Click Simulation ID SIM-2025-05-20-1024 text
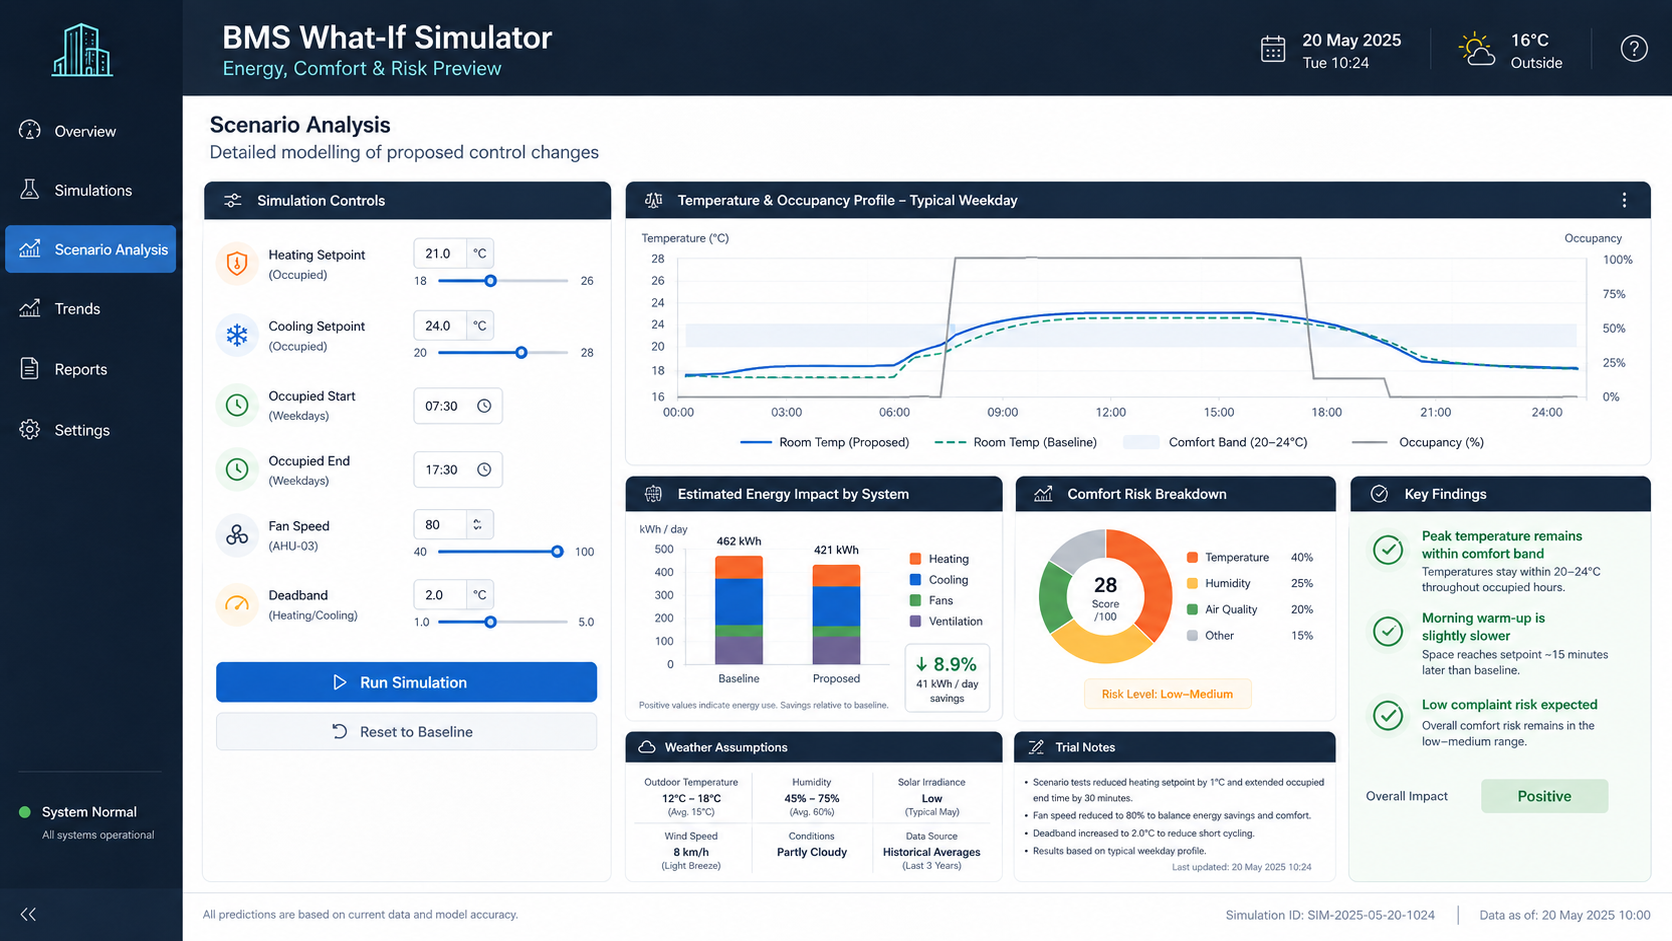Image resolution: width=1672 pixels, height=941 pixels. click(1330, 915)
